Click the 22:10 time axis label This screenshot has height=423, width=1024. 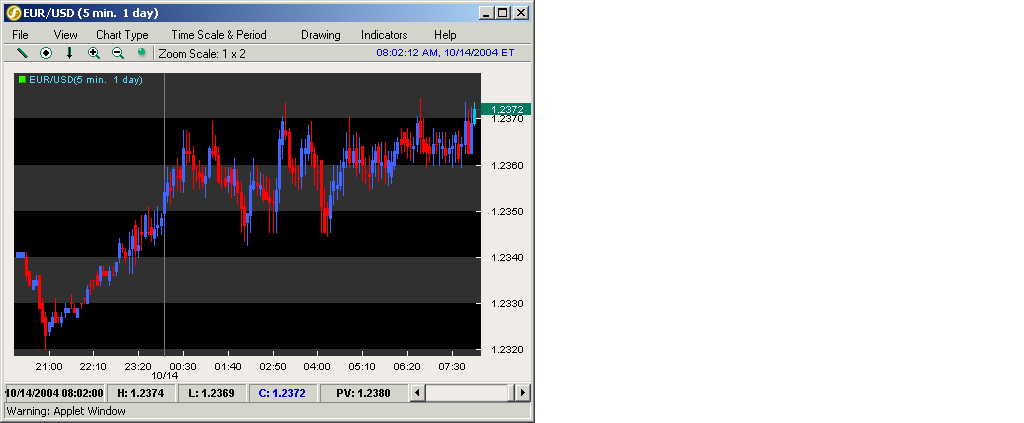coord(93,366)
